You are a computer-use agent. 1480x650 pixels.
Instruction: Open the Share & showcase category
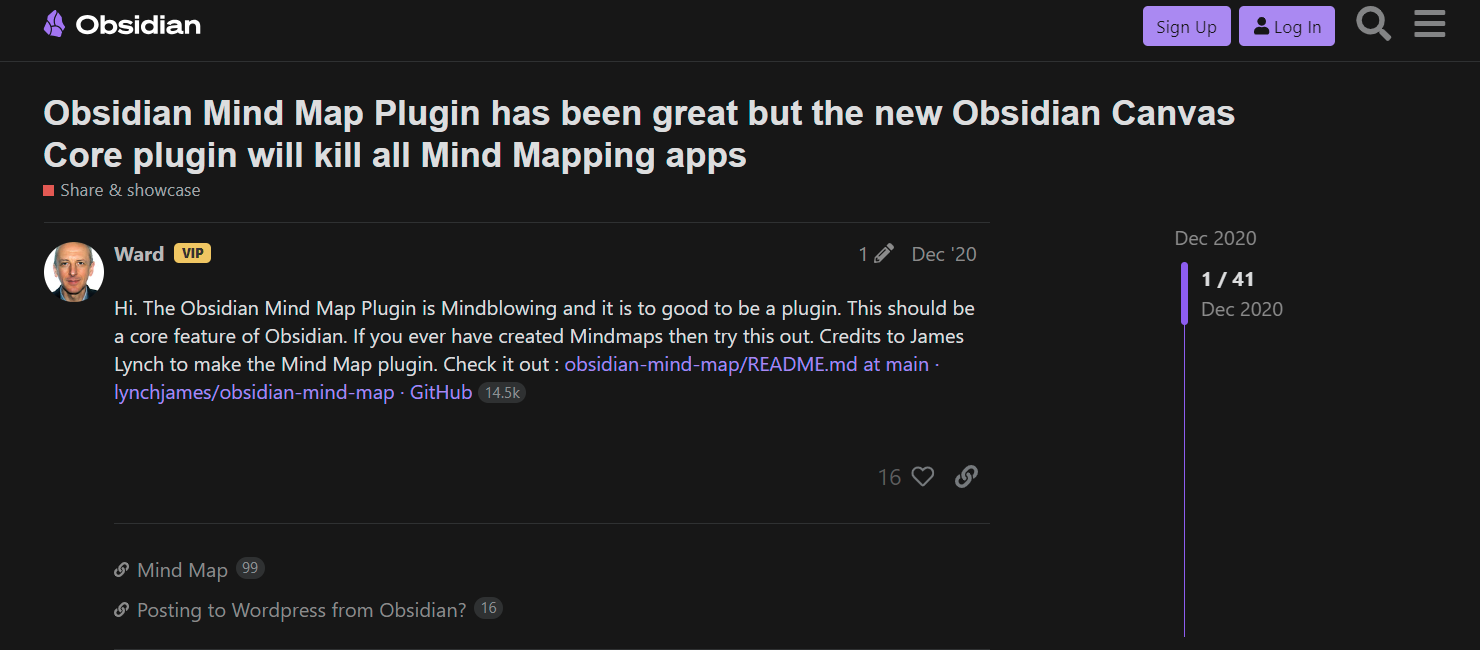(129, 189)
